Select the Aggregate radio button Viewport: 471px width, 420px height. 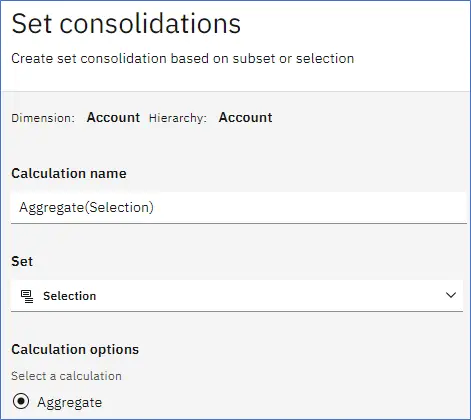point(21,401)
